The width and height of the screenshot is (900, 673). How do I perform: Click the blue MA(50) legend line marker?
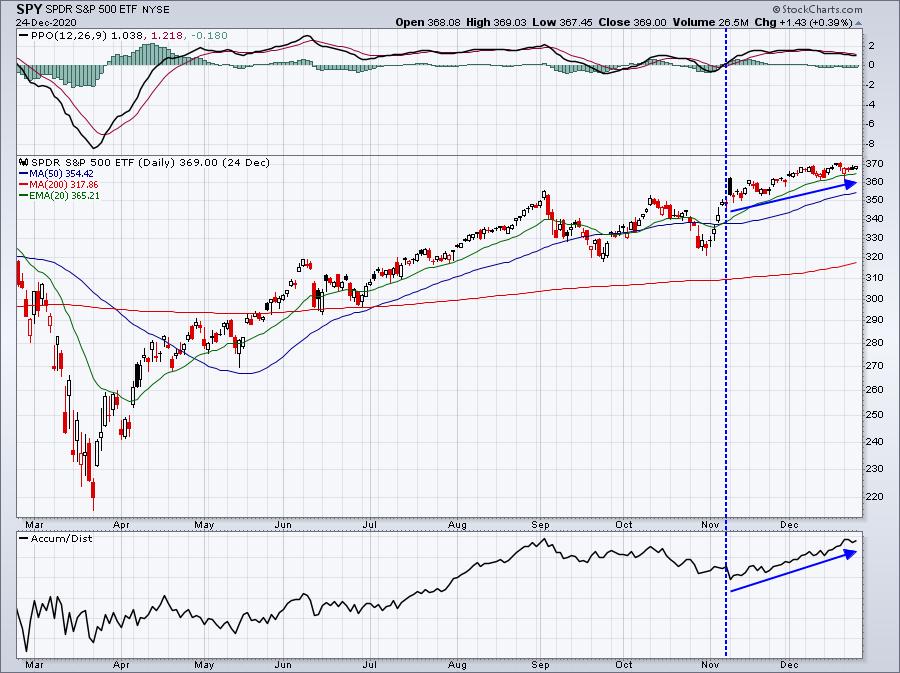(x=24, y=173)
